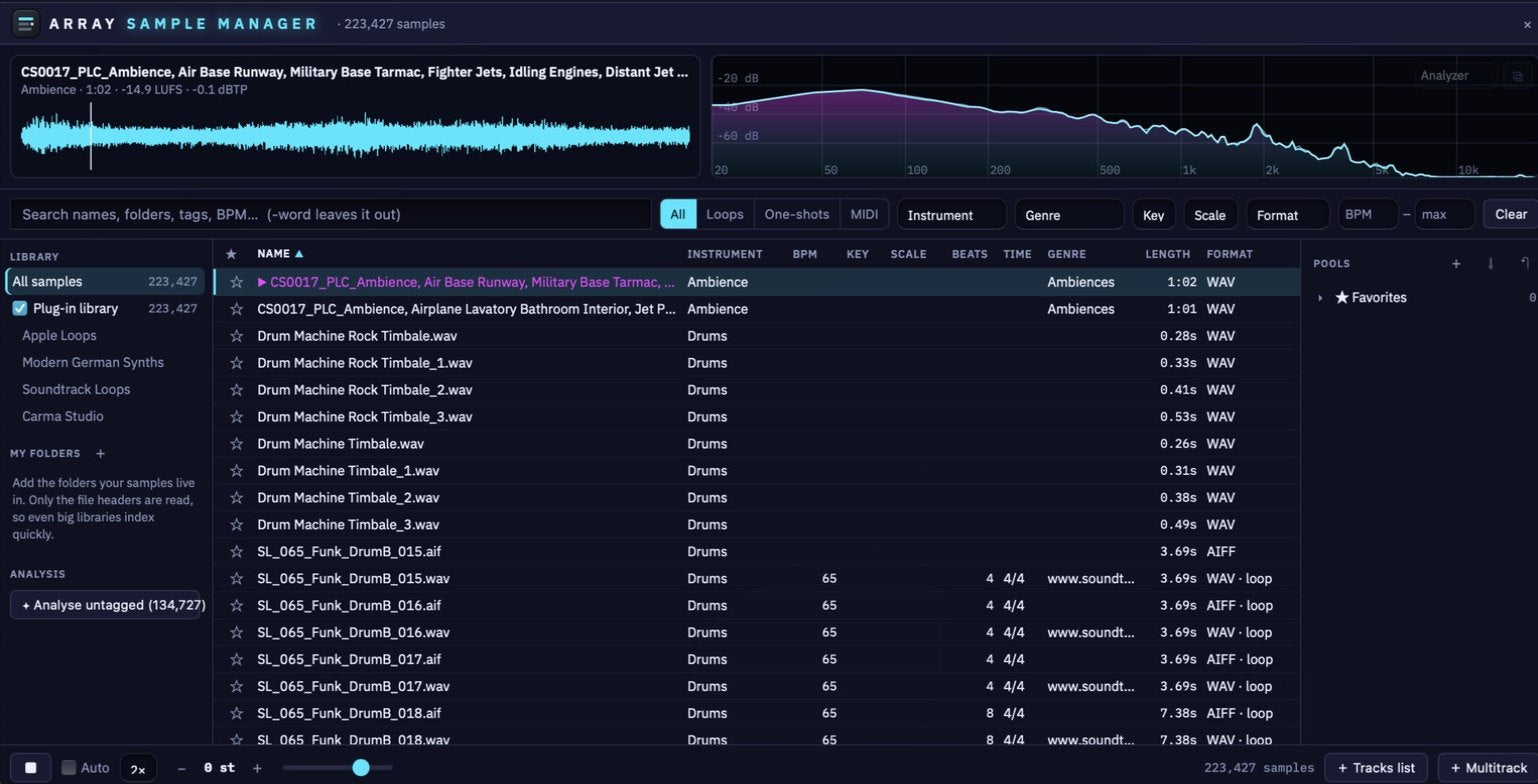Star Drum Machine Timbale_3.wav

coord(236,525)
